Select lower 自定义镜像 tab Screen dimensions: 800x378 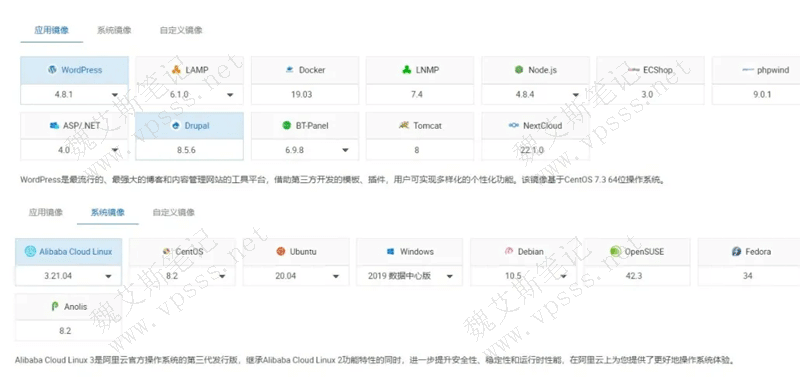click(x=173, y=212)
